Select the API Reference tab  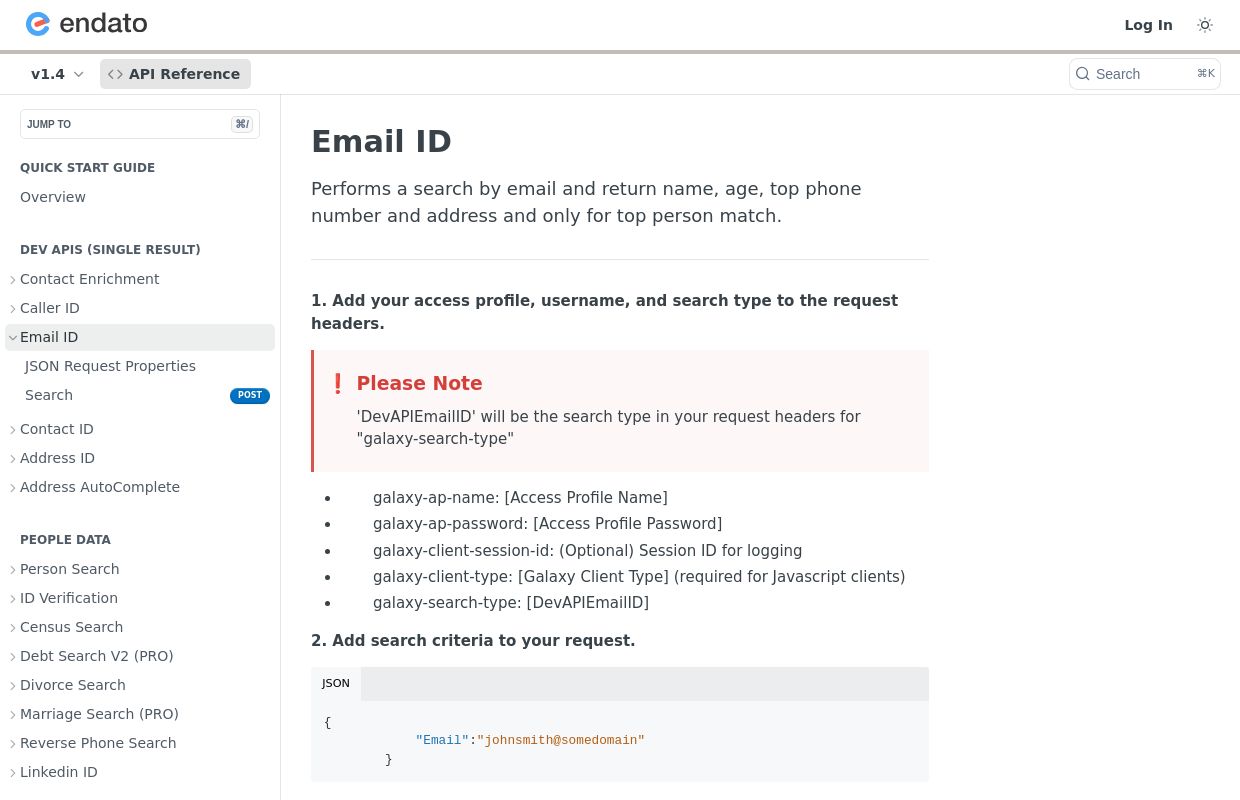pos(175,74)
